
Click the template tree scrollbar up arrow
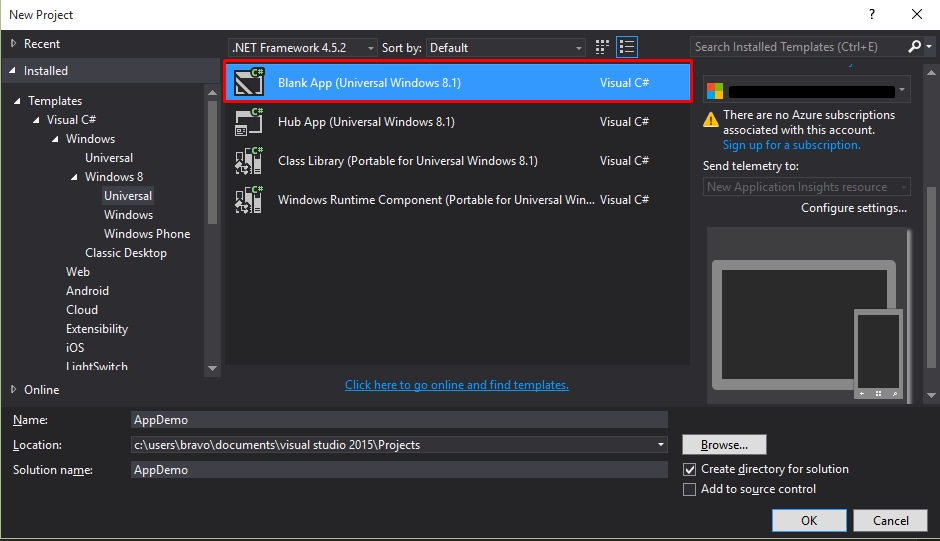pyautogui.click(x=212, y=92)
